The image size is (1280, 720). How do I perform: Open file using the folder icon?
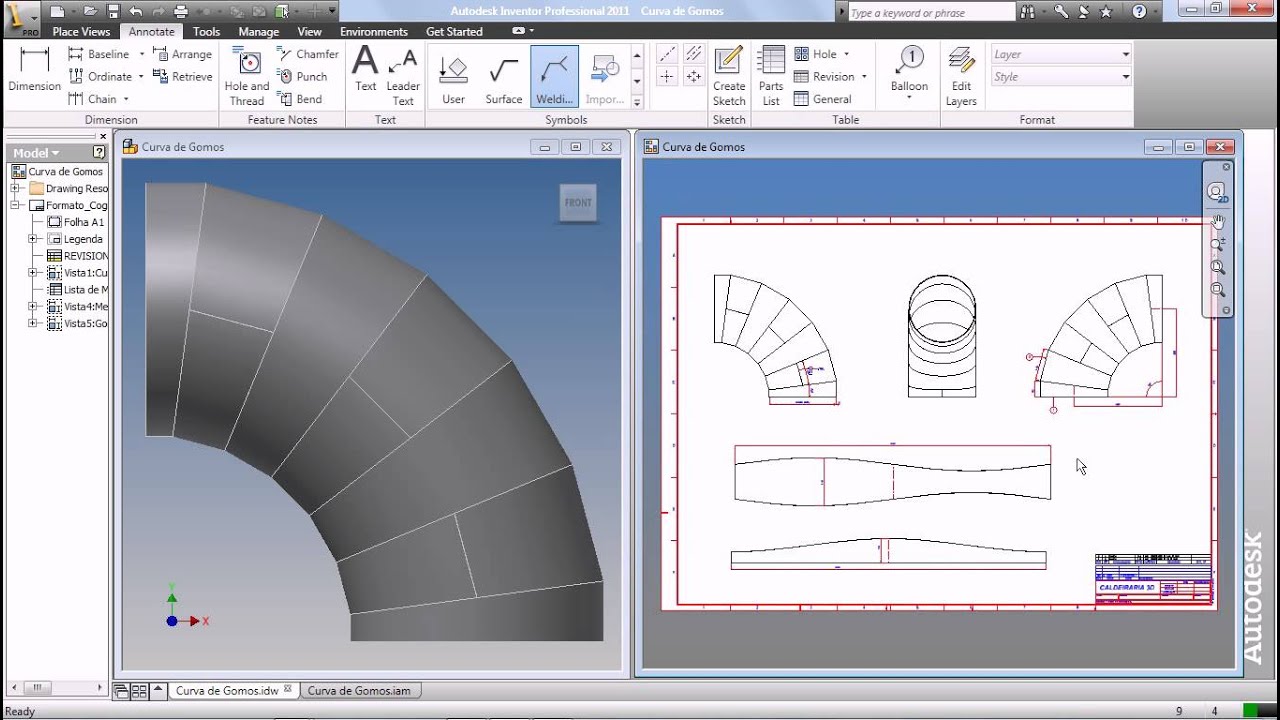[90, 12]
